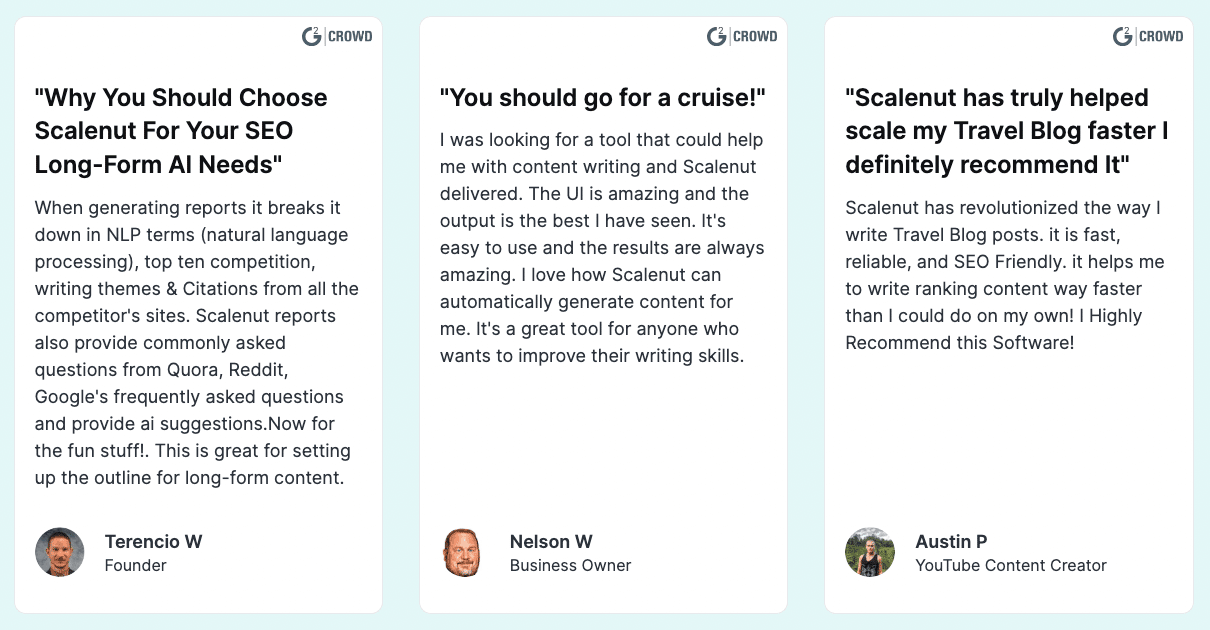Open Terencio W's profile photo
The image size is (1210, 630).
point(60,552)
